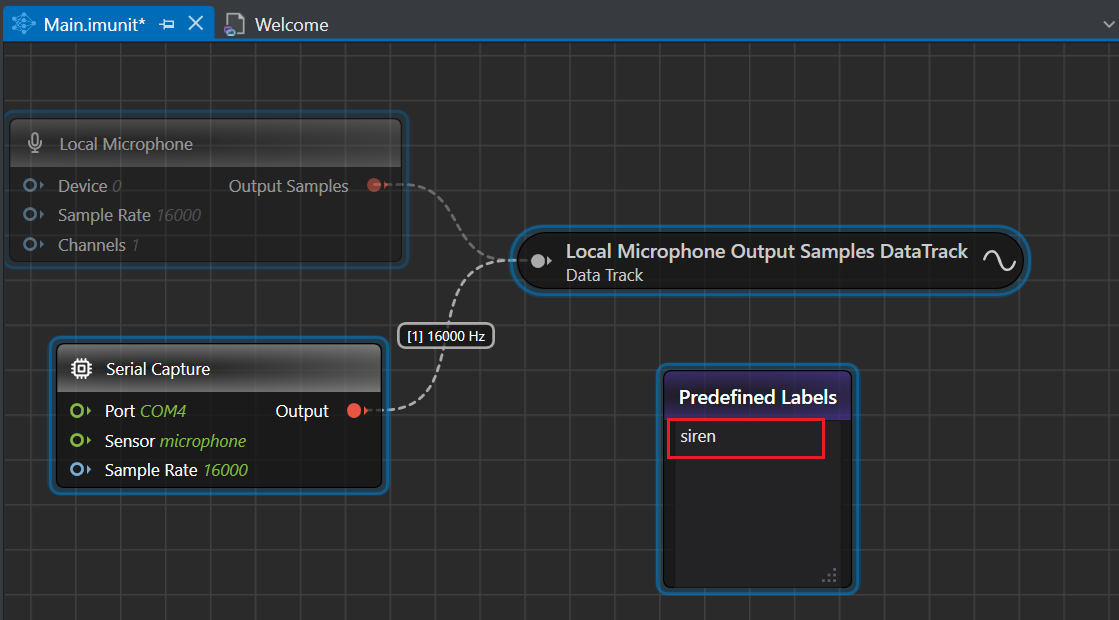The width and height of the screenshot is (1119, 620).
Task: Select the Channels value 1
Action: [x=136, y=245]
